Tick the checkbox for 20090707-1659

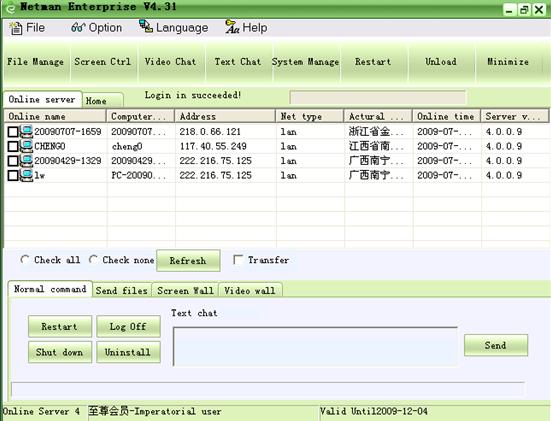point(13,132)
